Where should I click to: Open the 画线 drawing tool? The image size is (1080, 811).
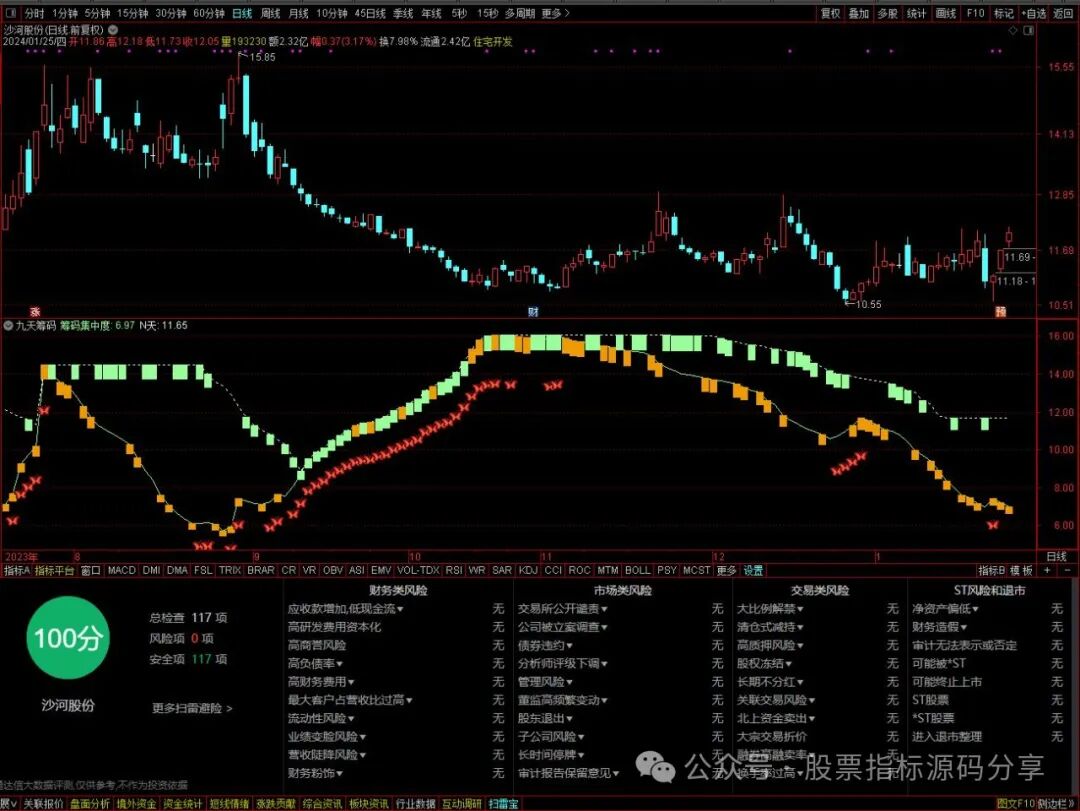[946, 13]
